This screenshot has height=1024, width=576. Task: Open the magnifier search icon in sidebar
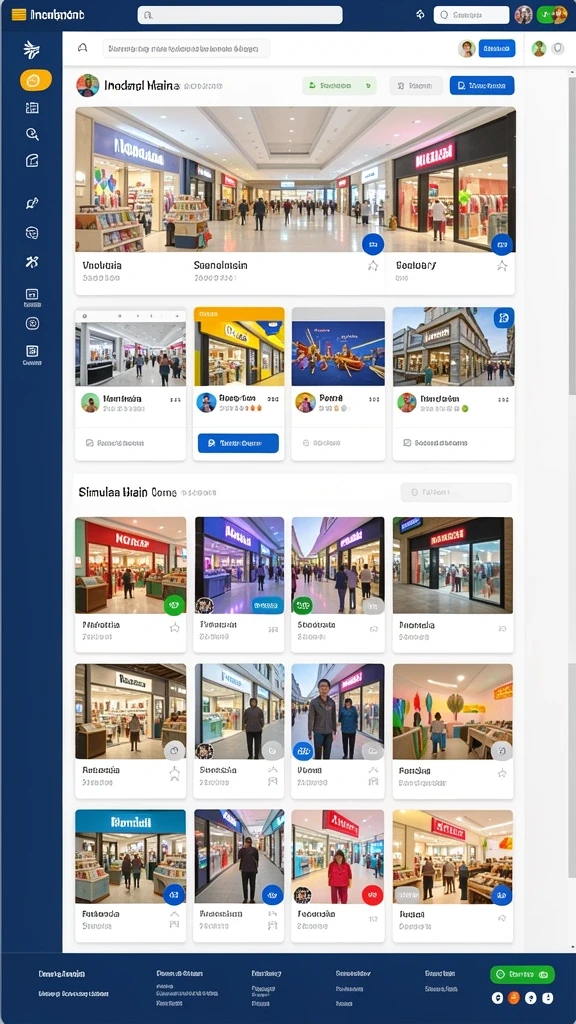coord(32,134)
